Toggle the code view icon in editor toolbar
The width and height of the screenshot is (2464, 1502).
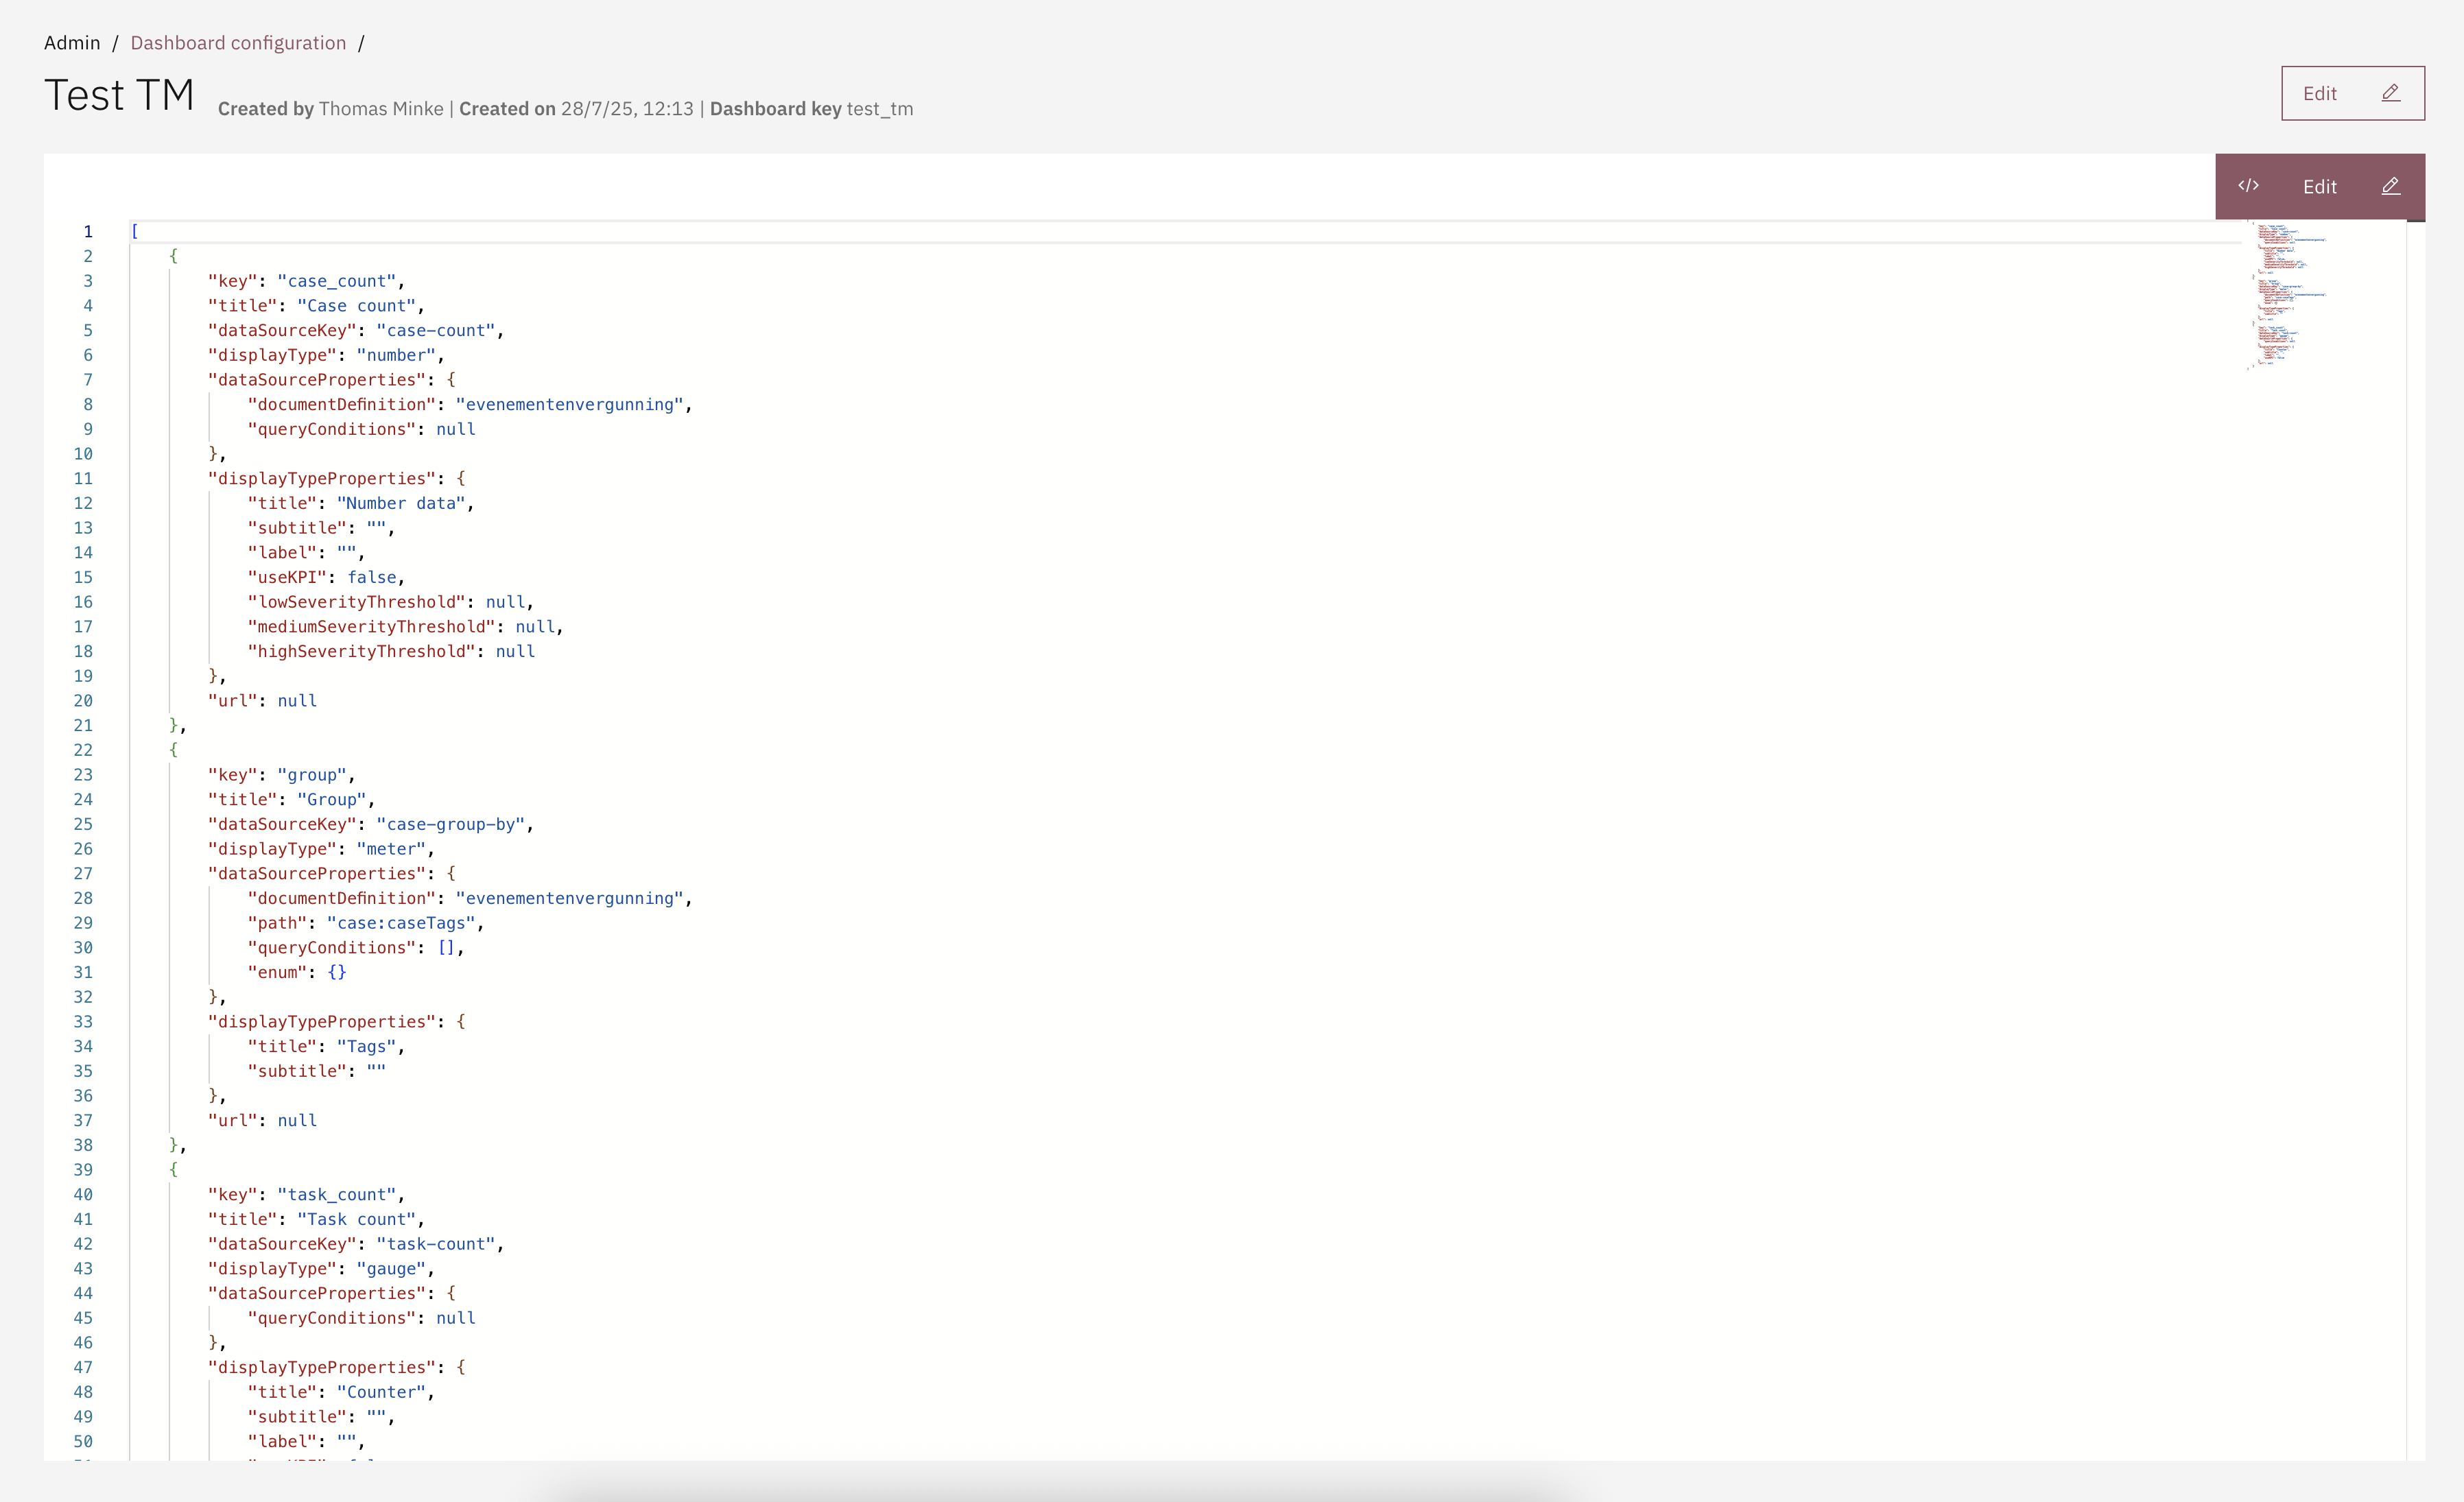tap(2248, 186)
